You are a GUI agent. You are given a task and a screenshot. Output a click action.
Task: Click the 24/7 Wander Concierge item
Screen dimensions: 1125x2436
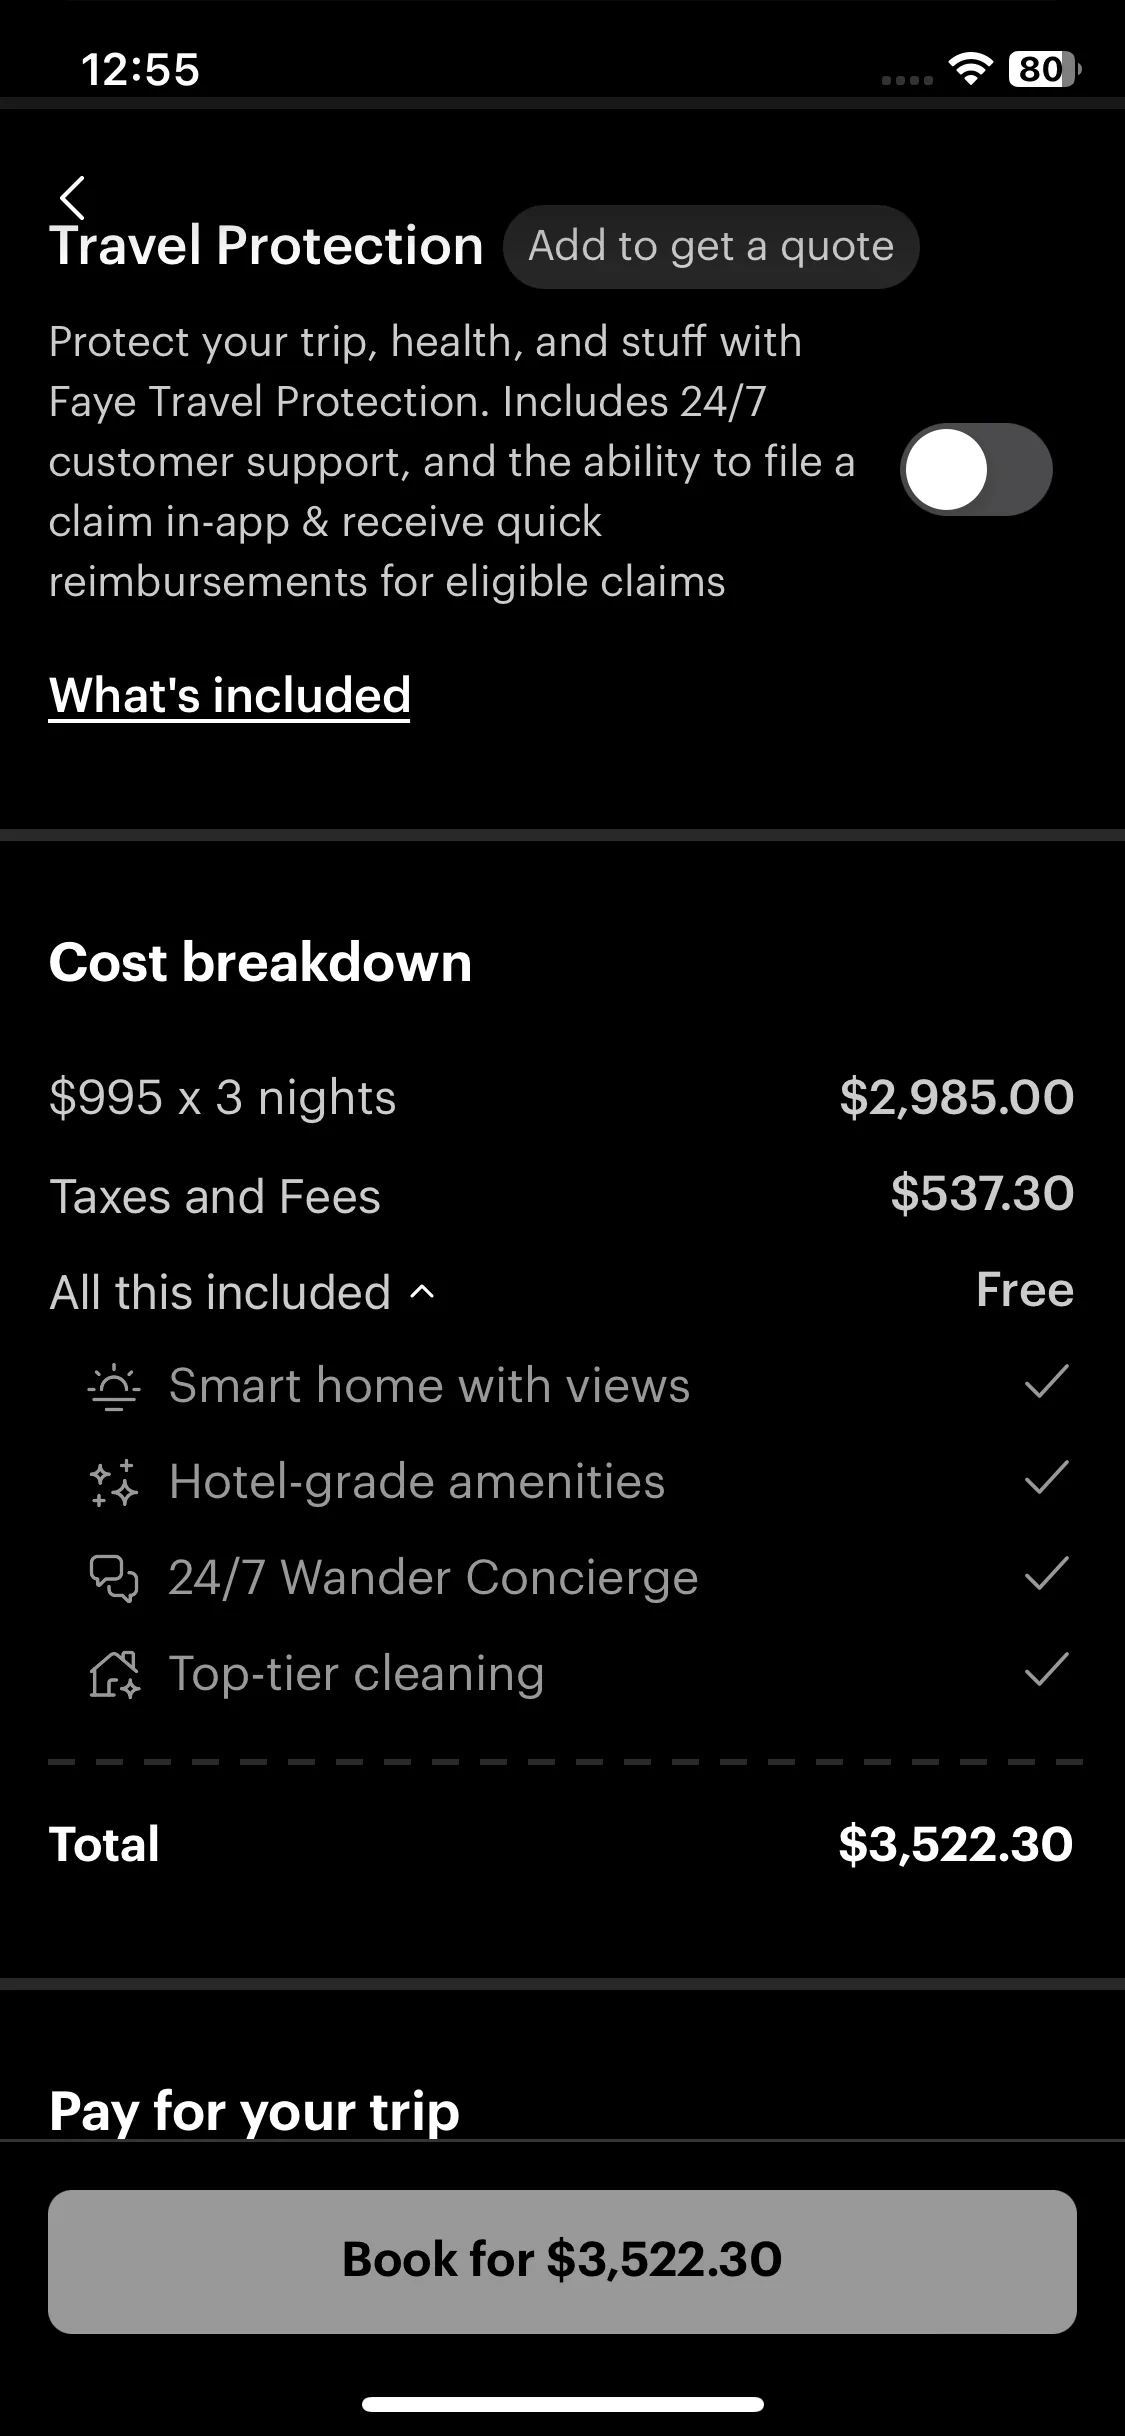[x=433, y=1578]
